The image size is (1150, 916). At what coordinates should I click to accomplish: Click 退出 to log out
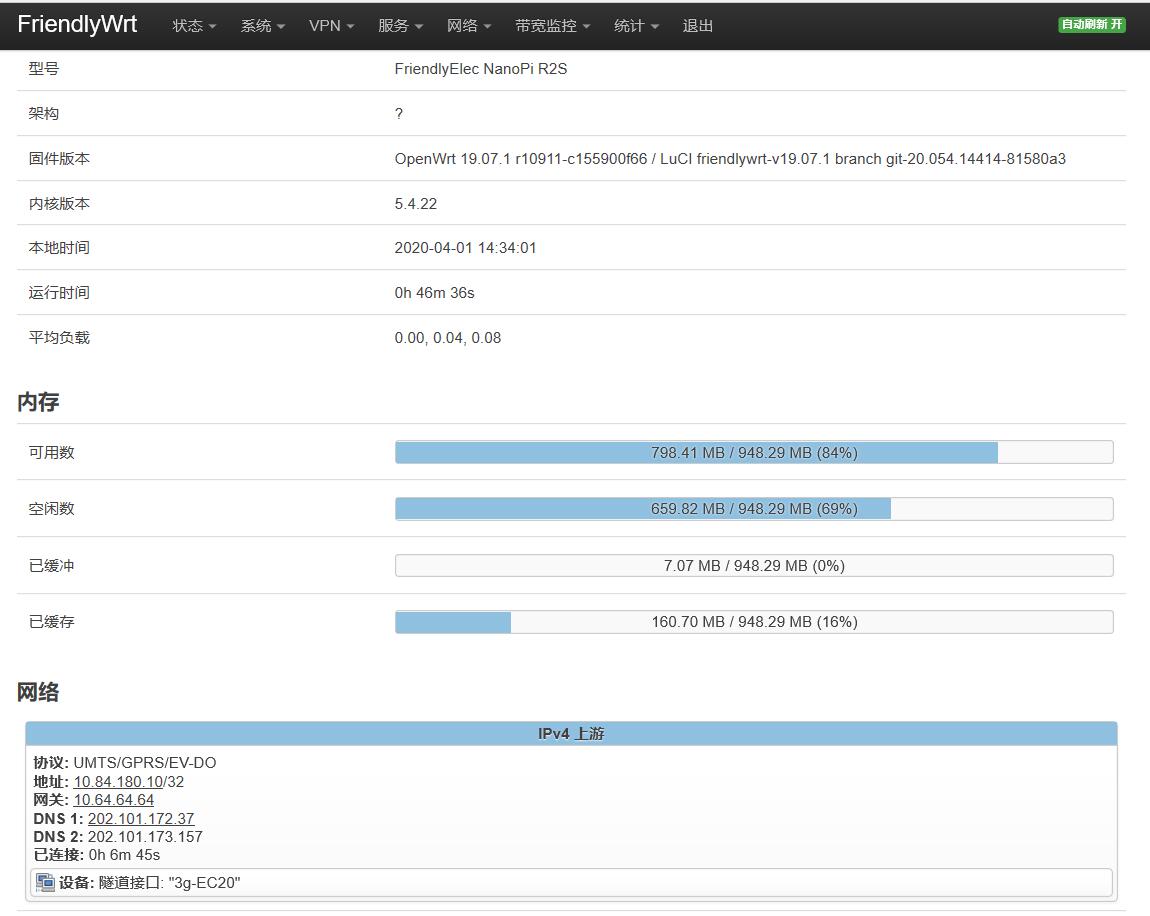(697, 26)
